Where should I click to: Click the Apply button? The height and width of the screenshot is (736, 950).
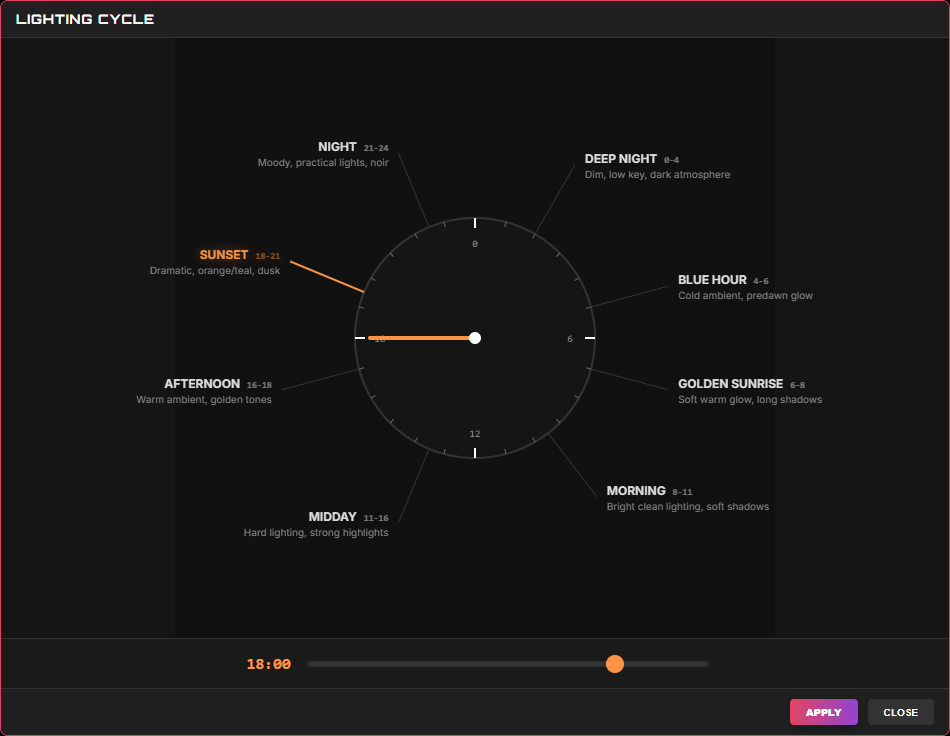click(x=823, y=712)
